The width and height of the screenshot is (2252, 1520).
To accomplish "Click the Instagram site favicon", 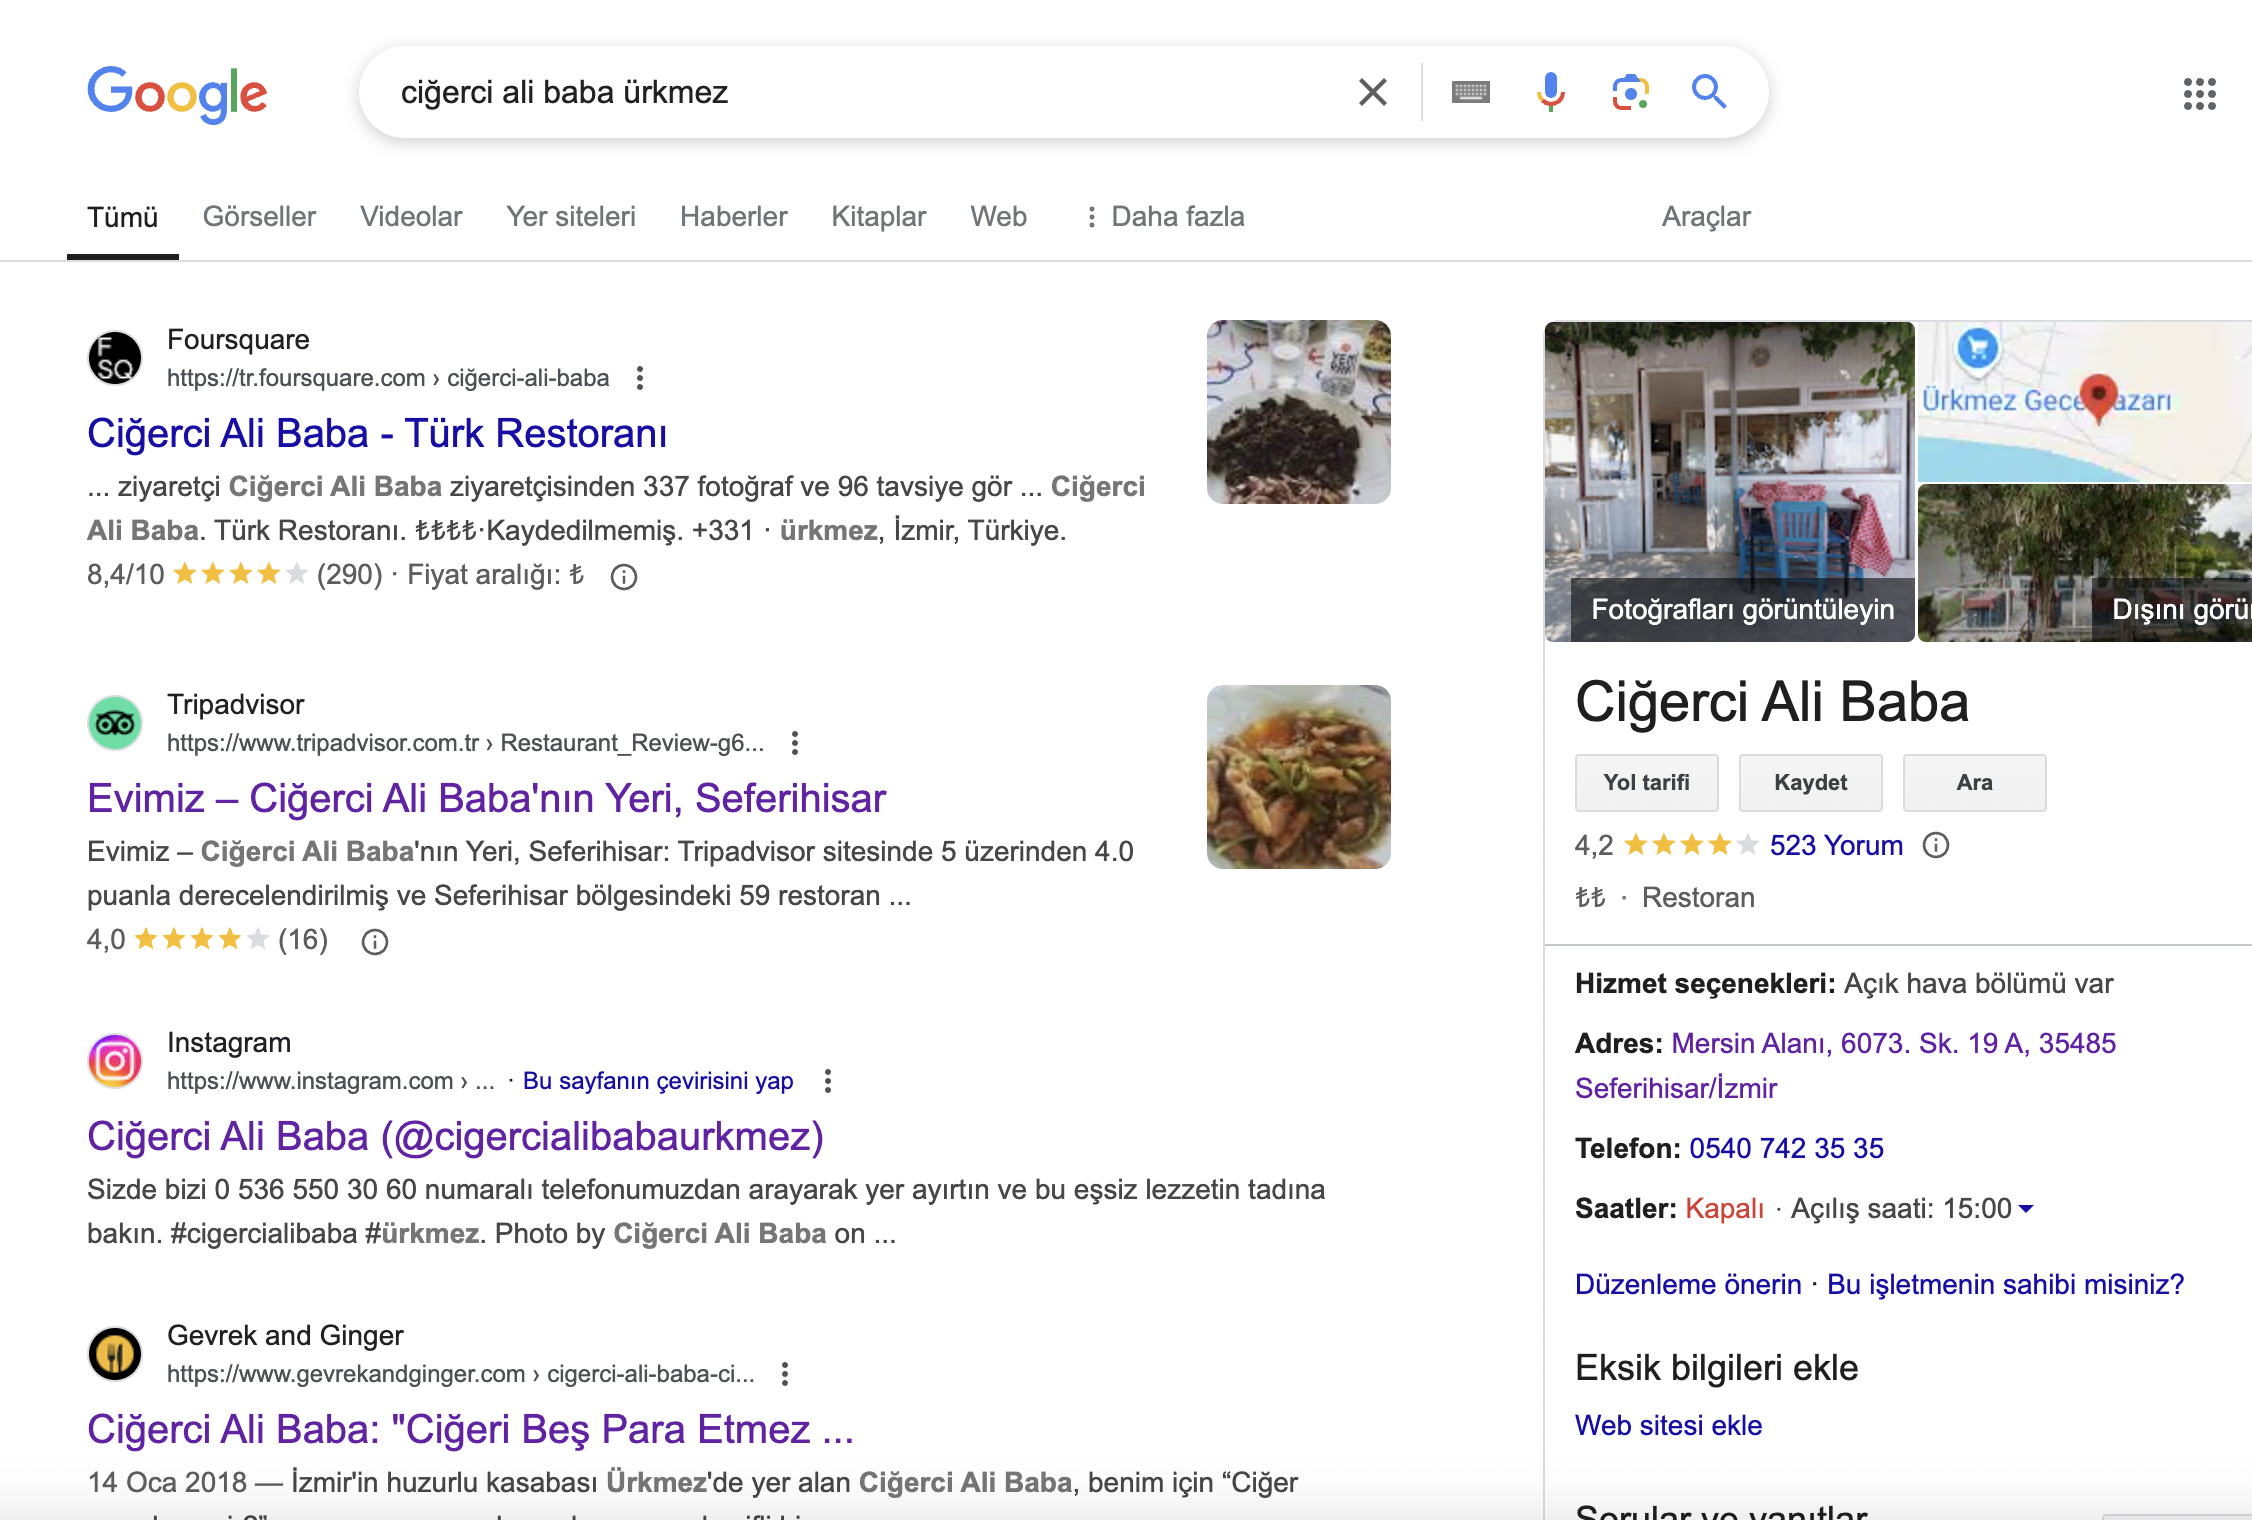I will tap(115, 1061).
